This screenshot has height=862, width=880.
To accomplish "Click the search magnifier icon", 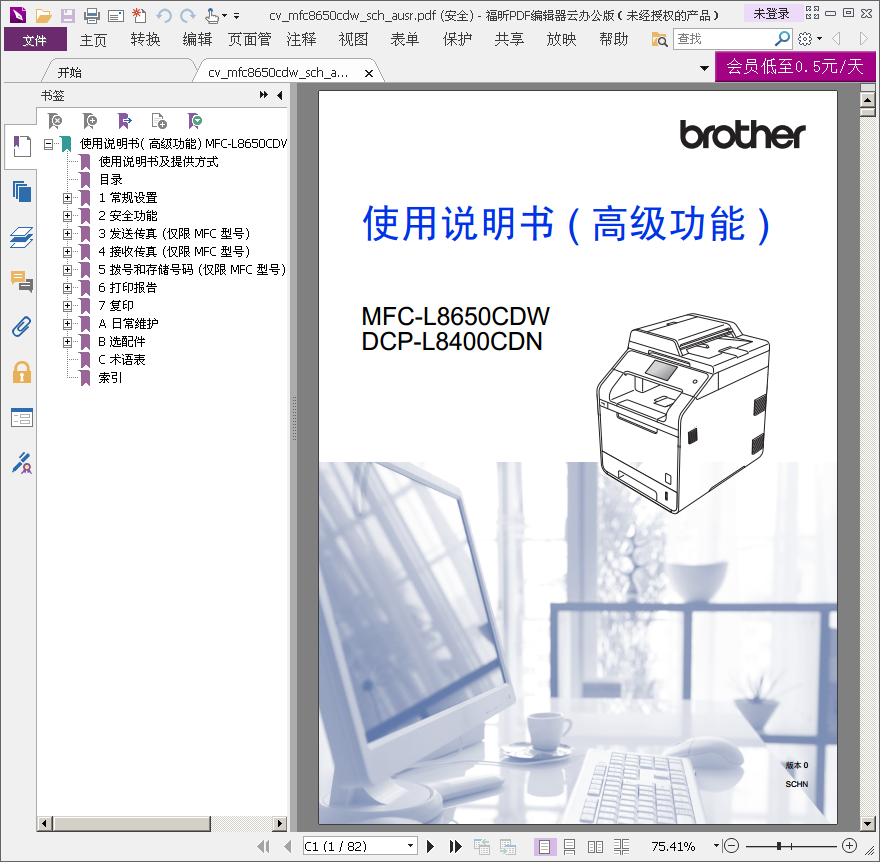I will (x=782, y=39).
